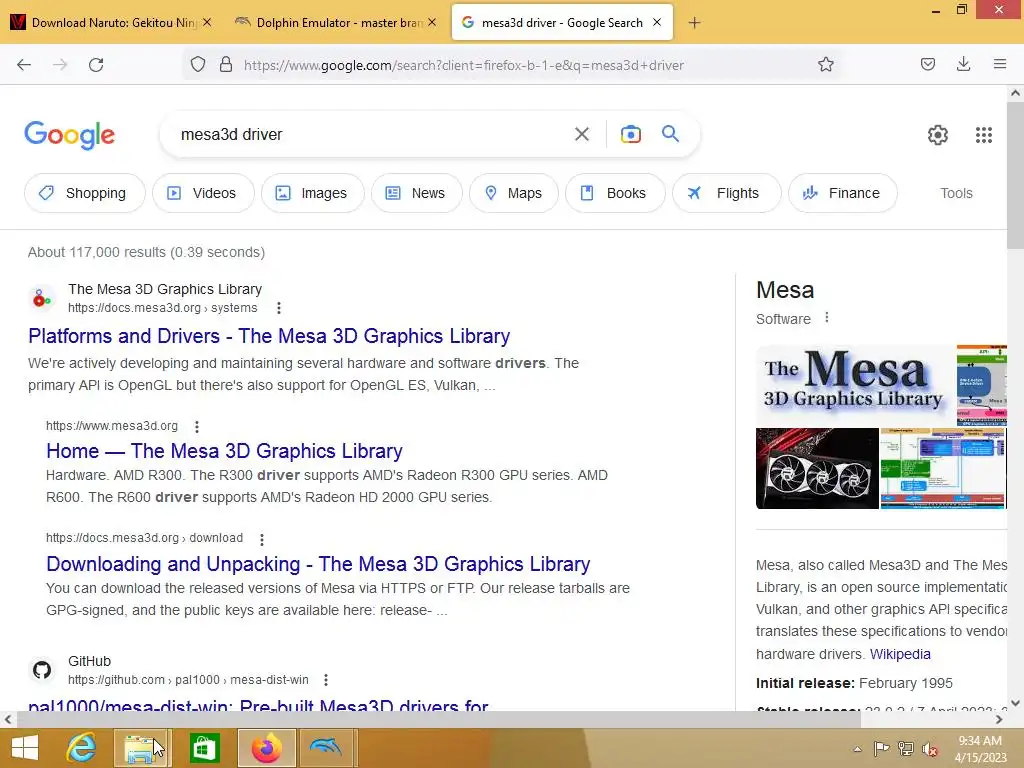Filter results by Videos
1024x768 pixels.
203,193
